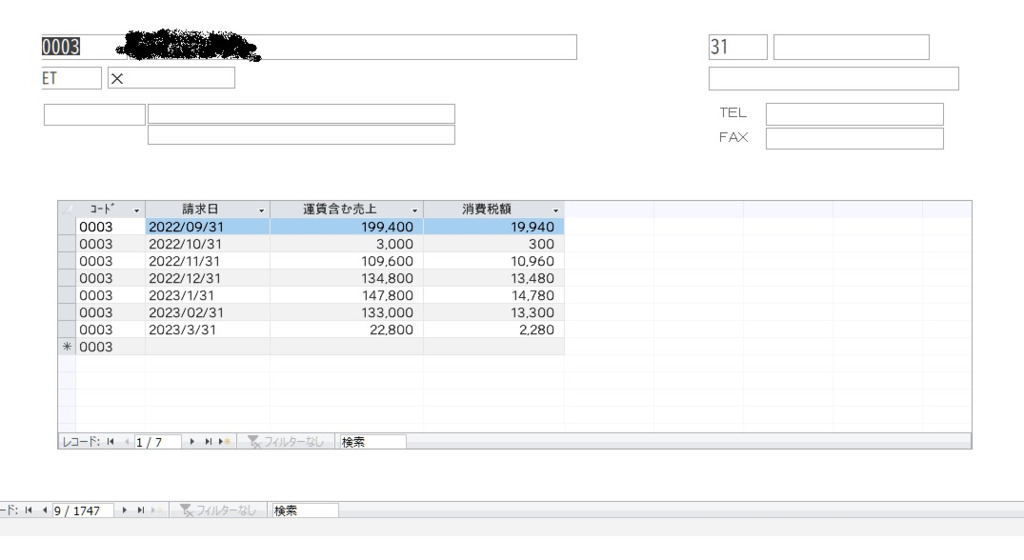
Task: Jump to last record in main form navigator
Action: (x=141, y=510)
